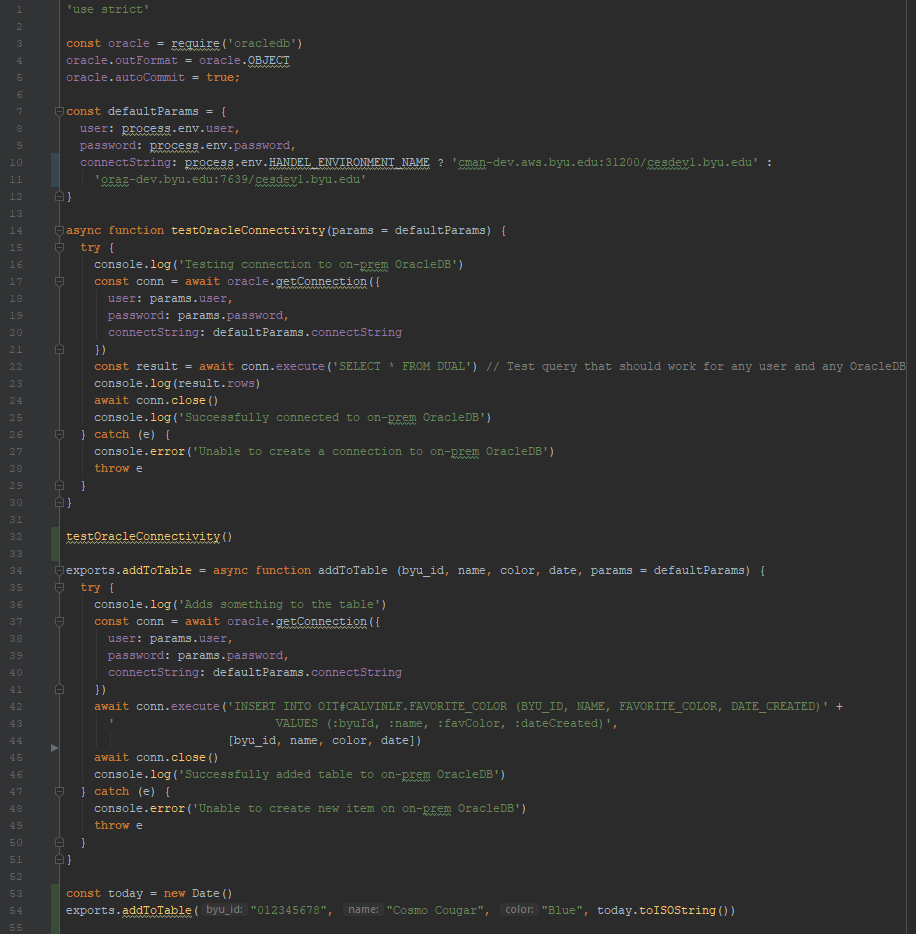Collapse the defaultParams object fold marker
Viewport: 916px width, 934px height.
(x=59, y=111)
